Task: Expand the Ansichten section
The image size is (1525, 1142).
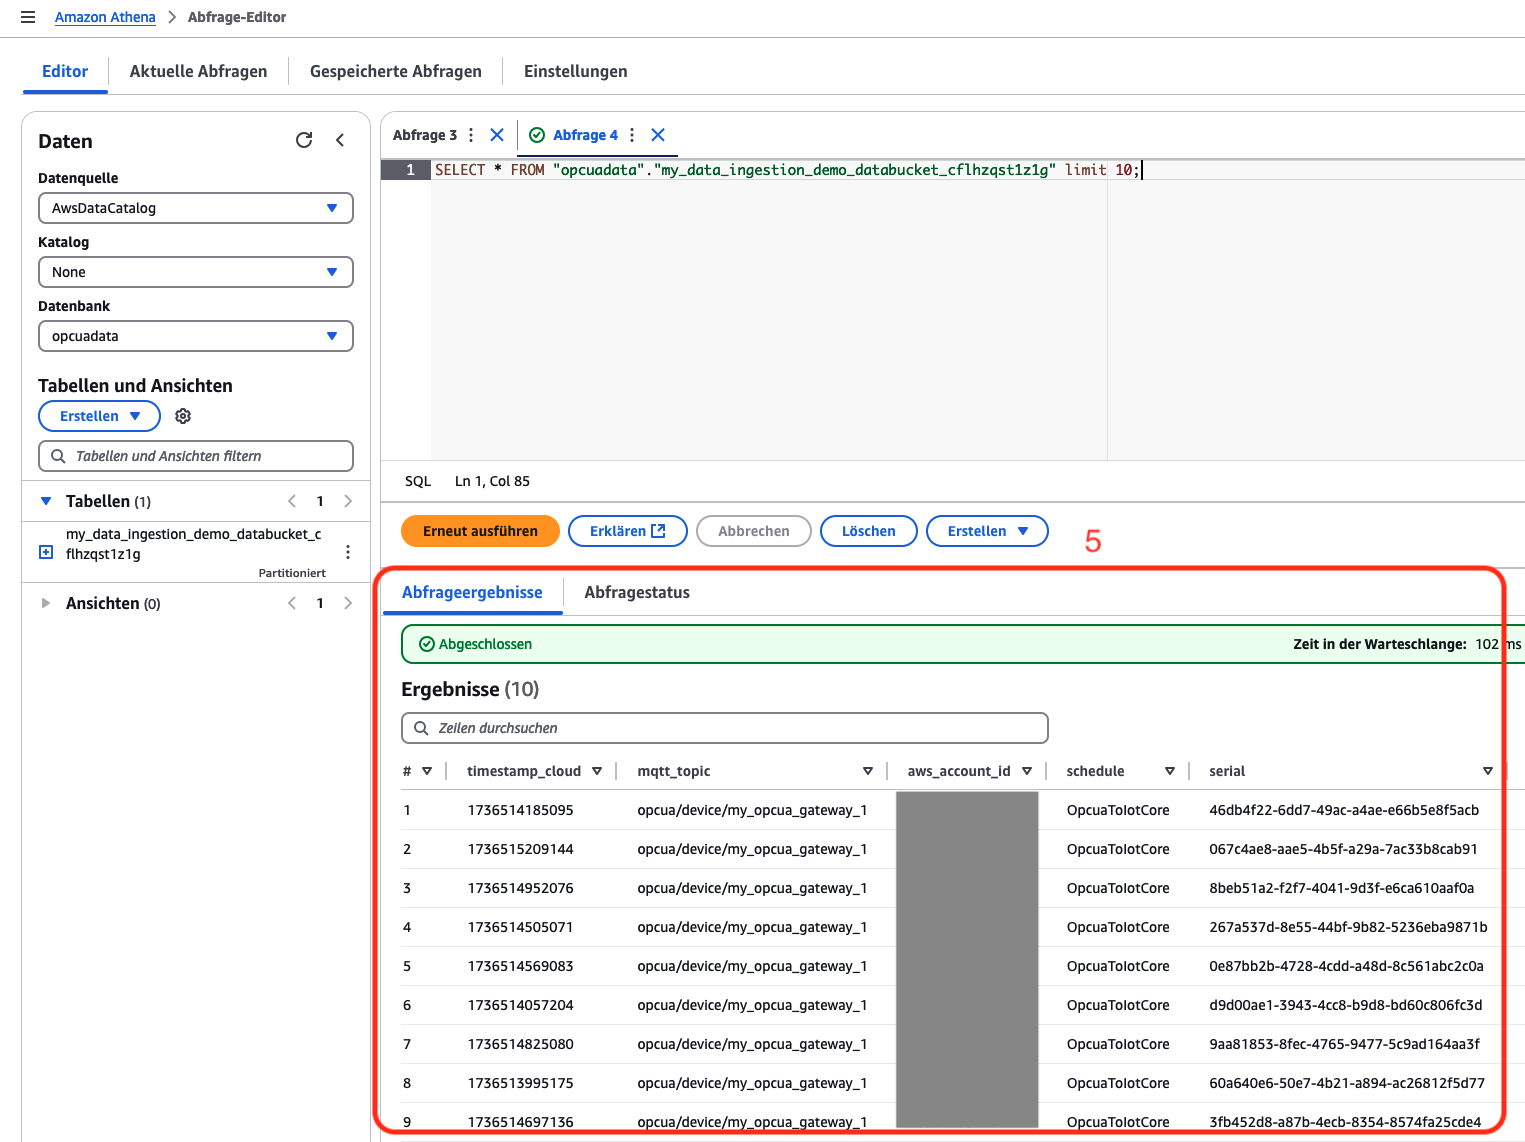Action: [x=45, y=603]
